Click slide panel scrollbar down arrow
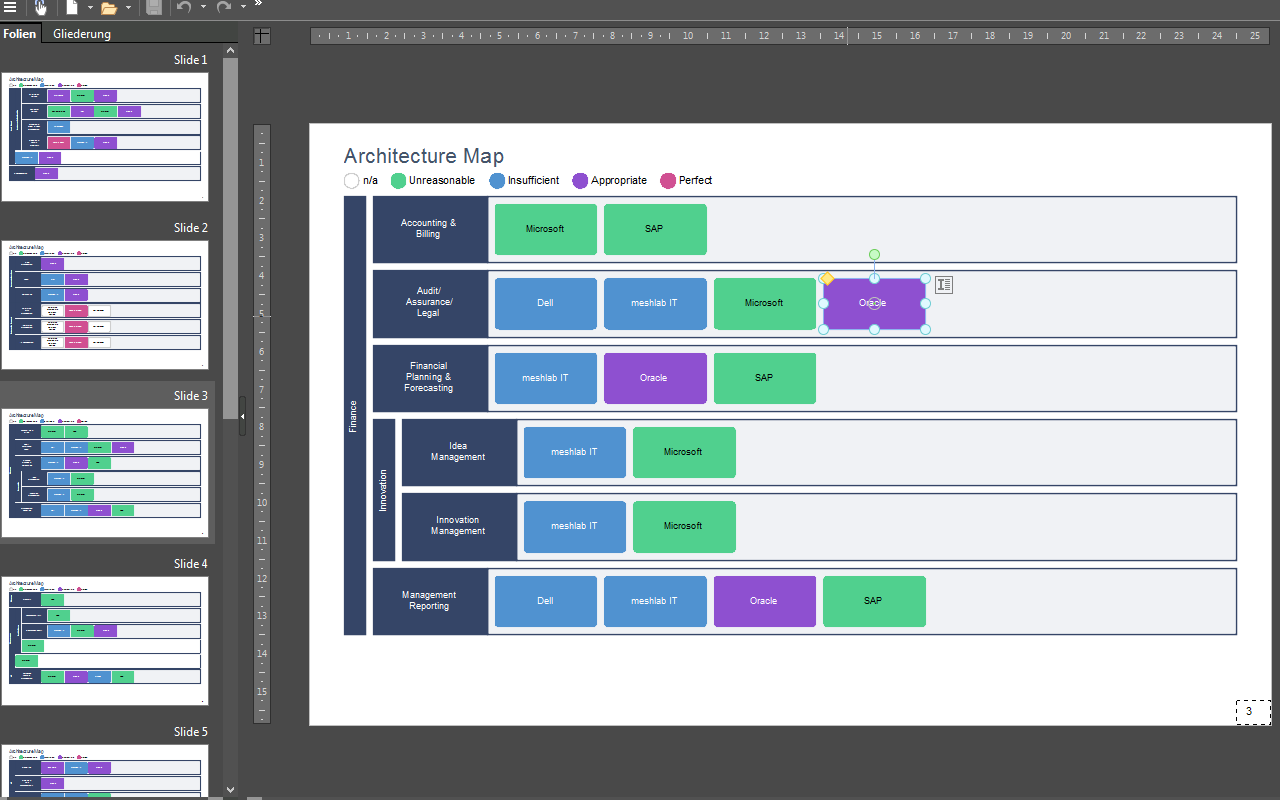1280x800 pixels. [x=231, y=790]
